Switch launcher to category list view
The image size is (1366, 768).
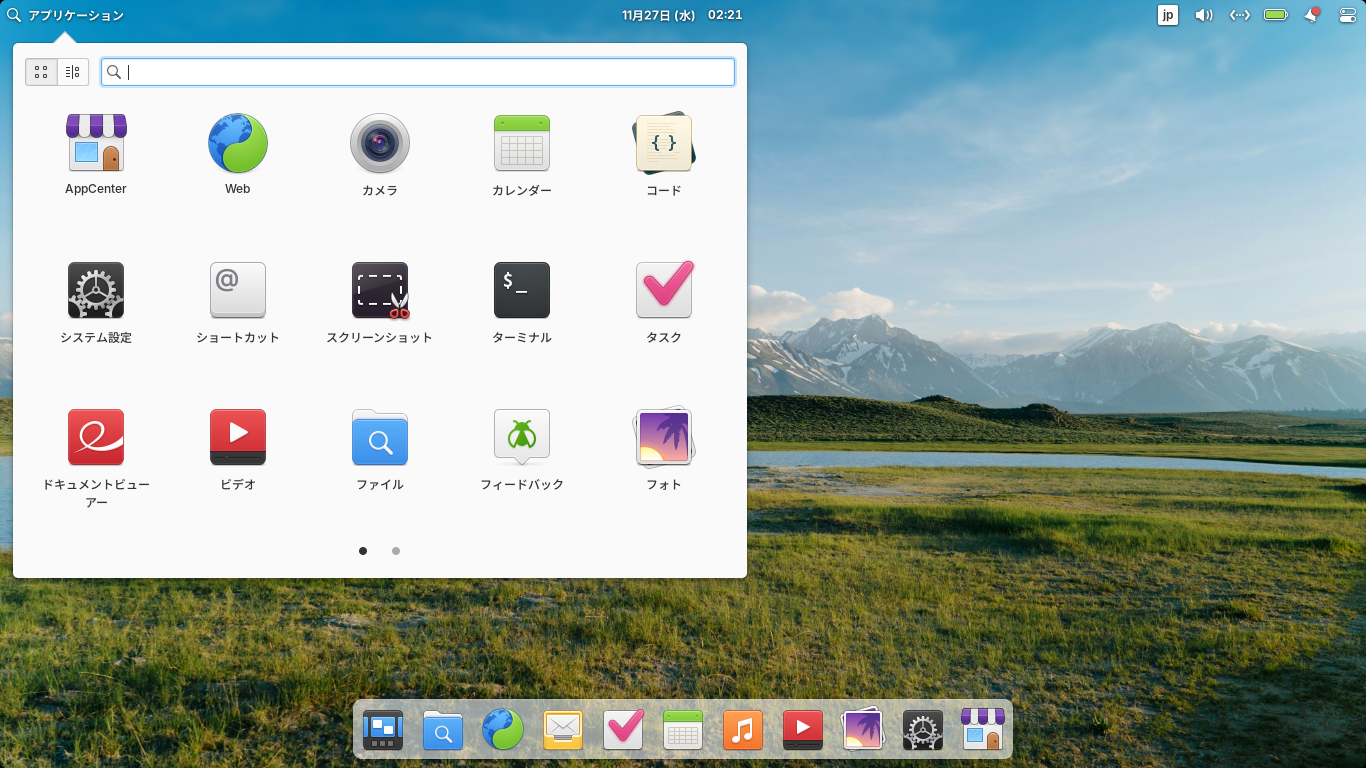(71, 71)
